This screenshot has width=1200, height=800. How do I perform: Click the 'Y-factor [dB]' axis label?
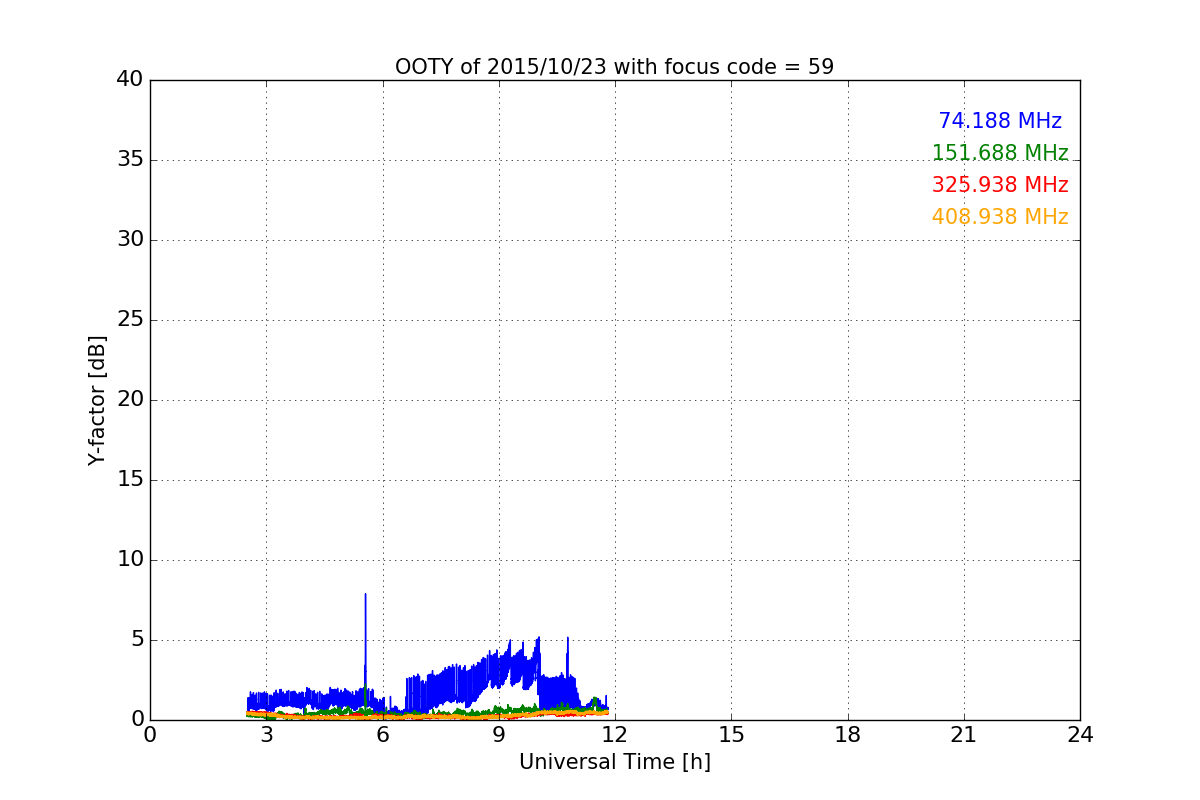pos(97,400)
